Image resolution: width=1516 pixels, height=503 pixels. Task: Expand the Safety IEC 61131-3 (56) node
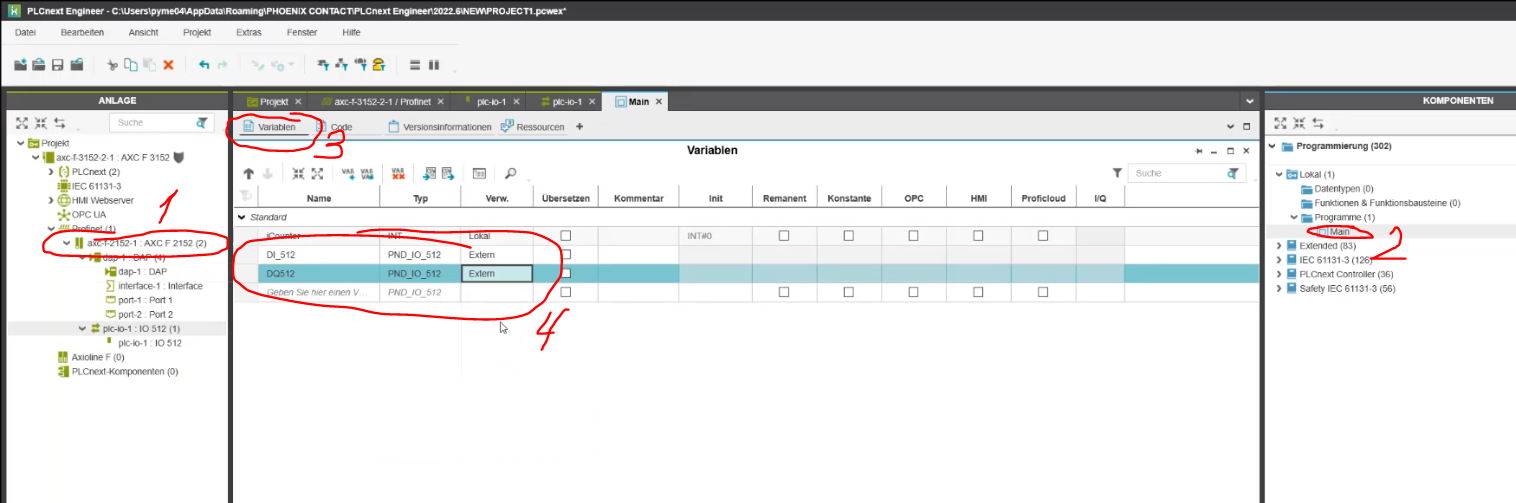[1277, 288]
